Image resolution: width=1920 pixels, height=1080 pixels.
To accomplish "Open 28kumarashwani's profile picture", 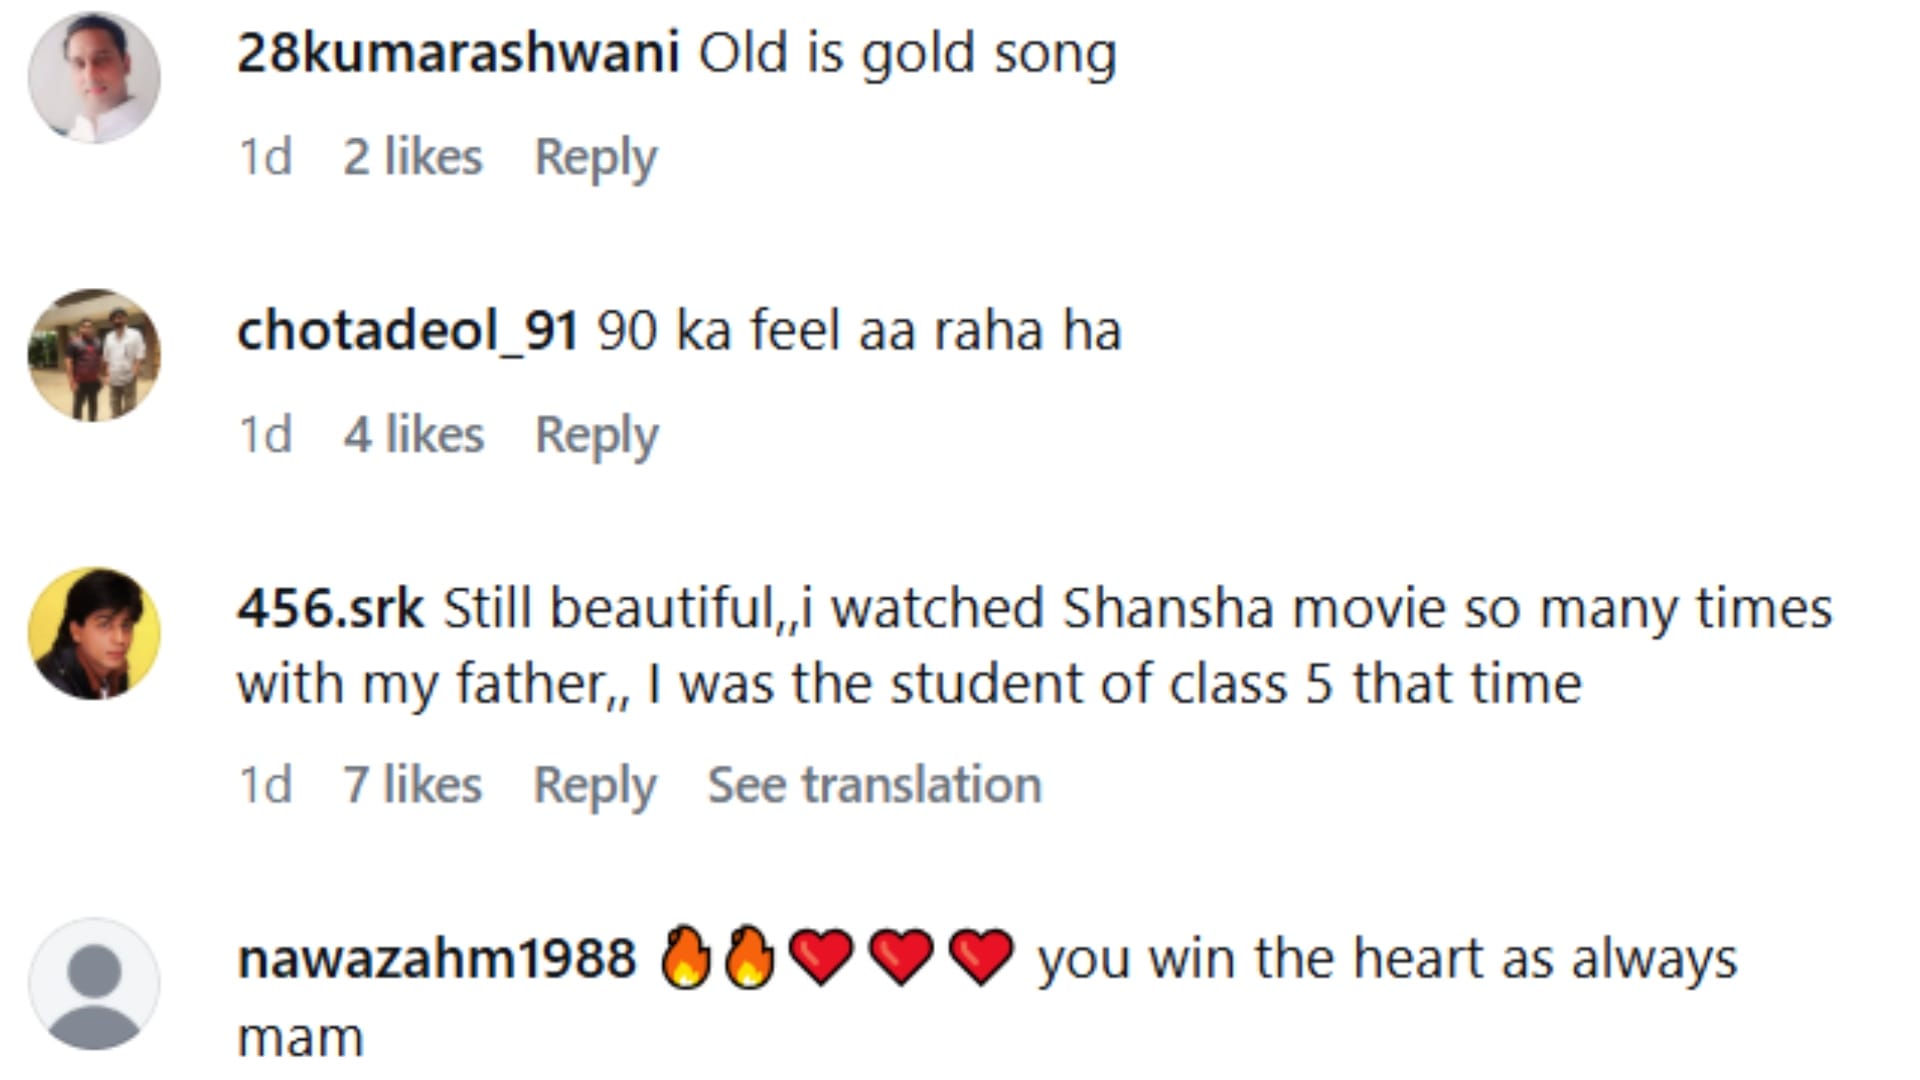I will [94, 78].
